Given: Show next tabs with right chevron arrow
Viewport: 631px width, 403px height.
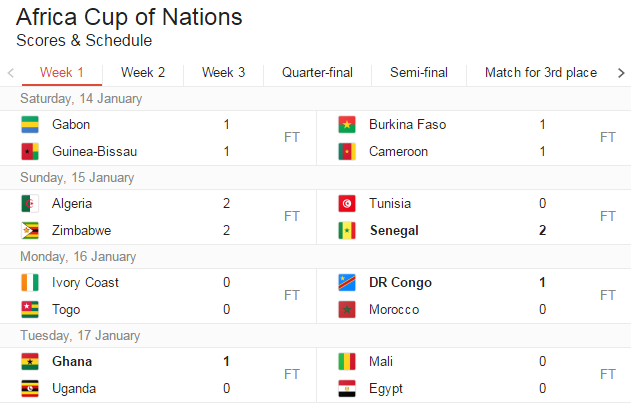Looking at the screenshot, I should (x=621, y=73).
